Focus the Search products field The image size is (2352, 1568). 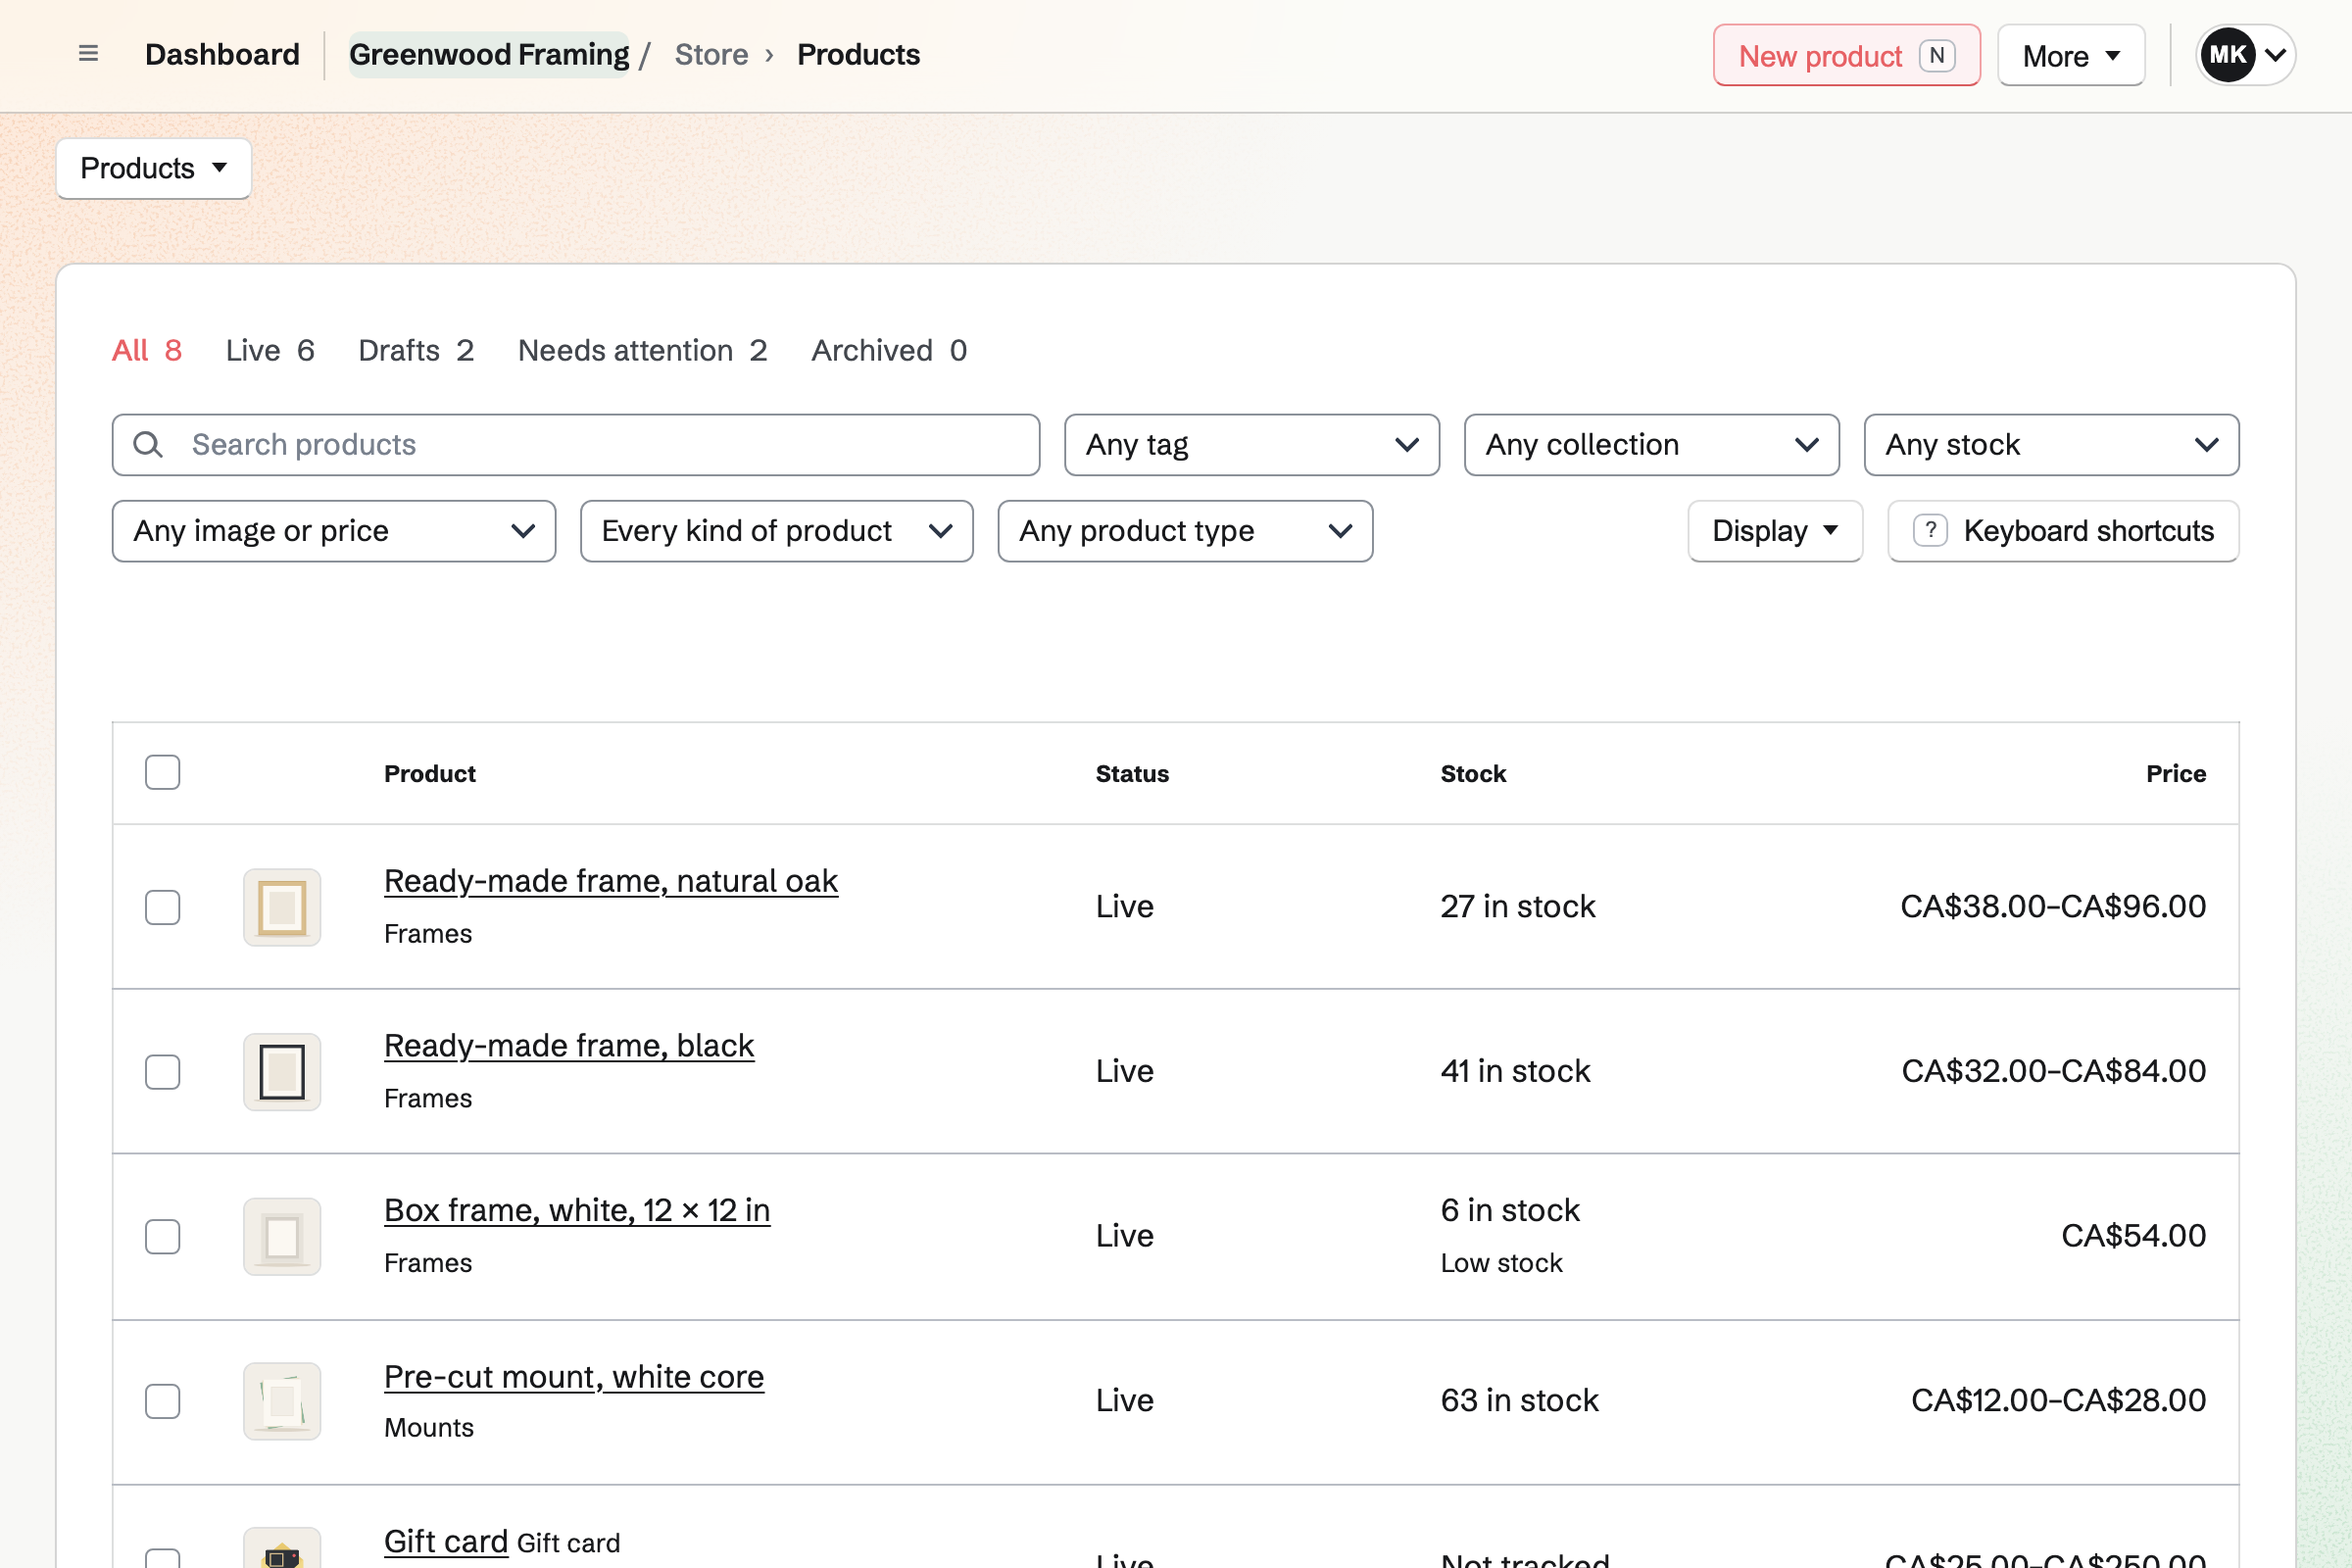click(576, 445)
